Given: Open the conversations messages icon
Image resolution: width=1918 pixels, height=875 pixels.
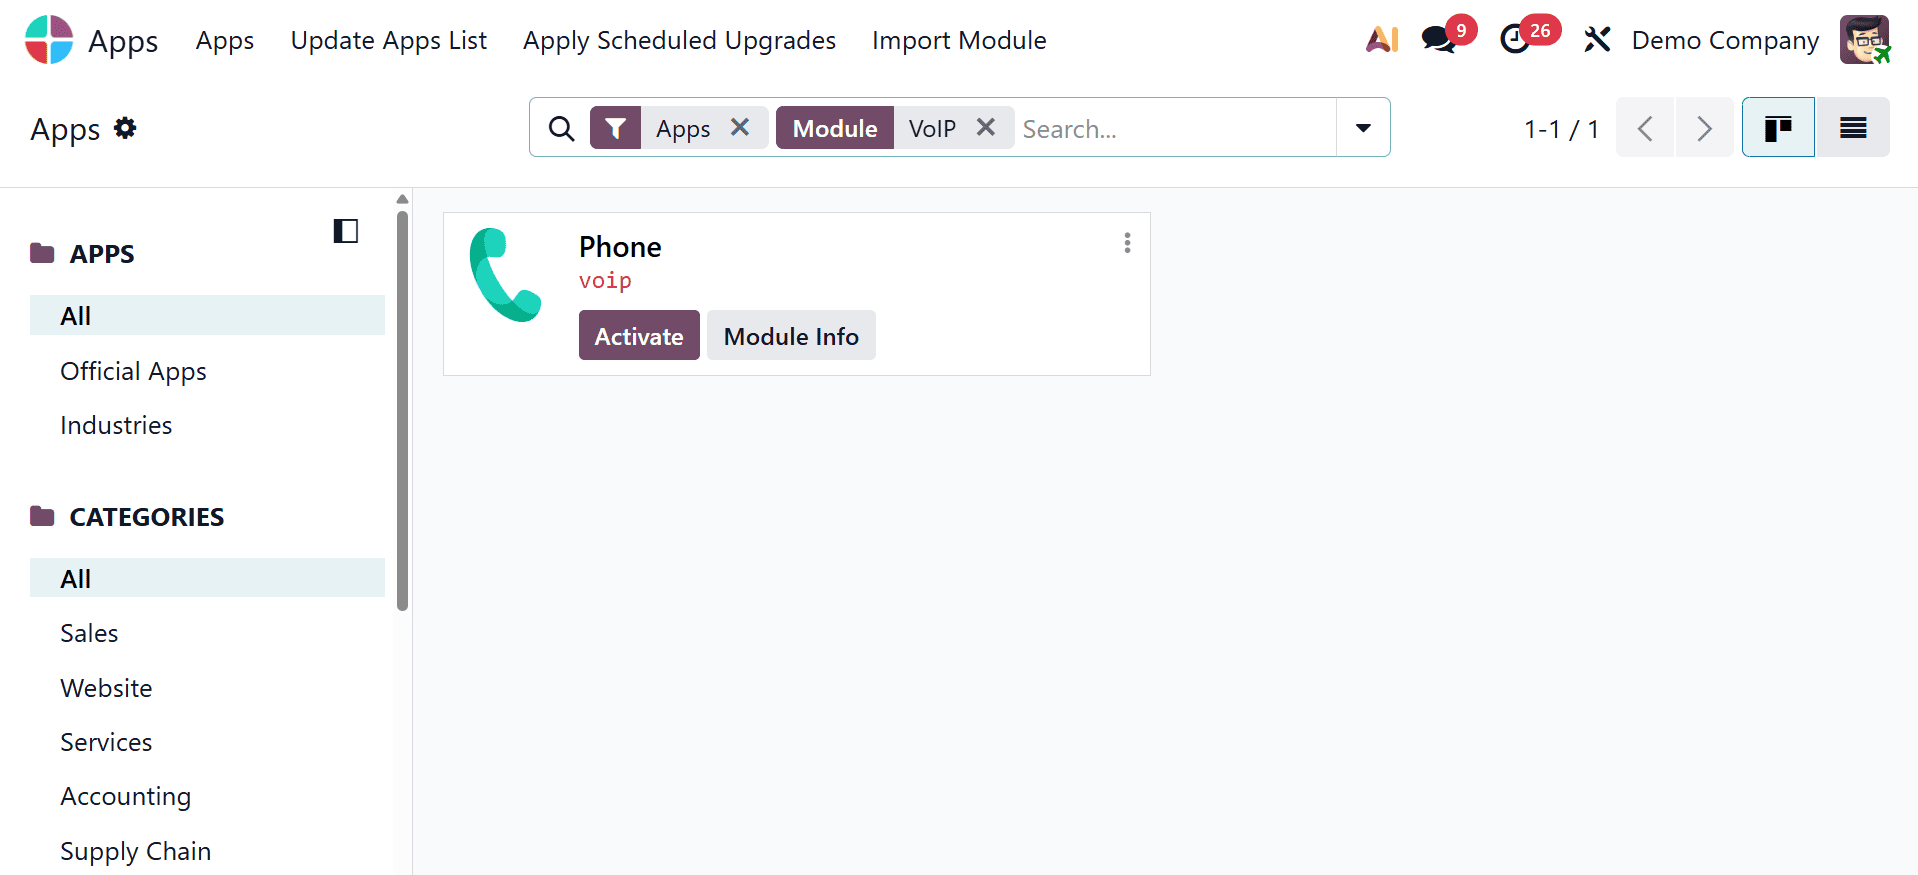Looking at the screenshot, I should [x=1439, y=40].
